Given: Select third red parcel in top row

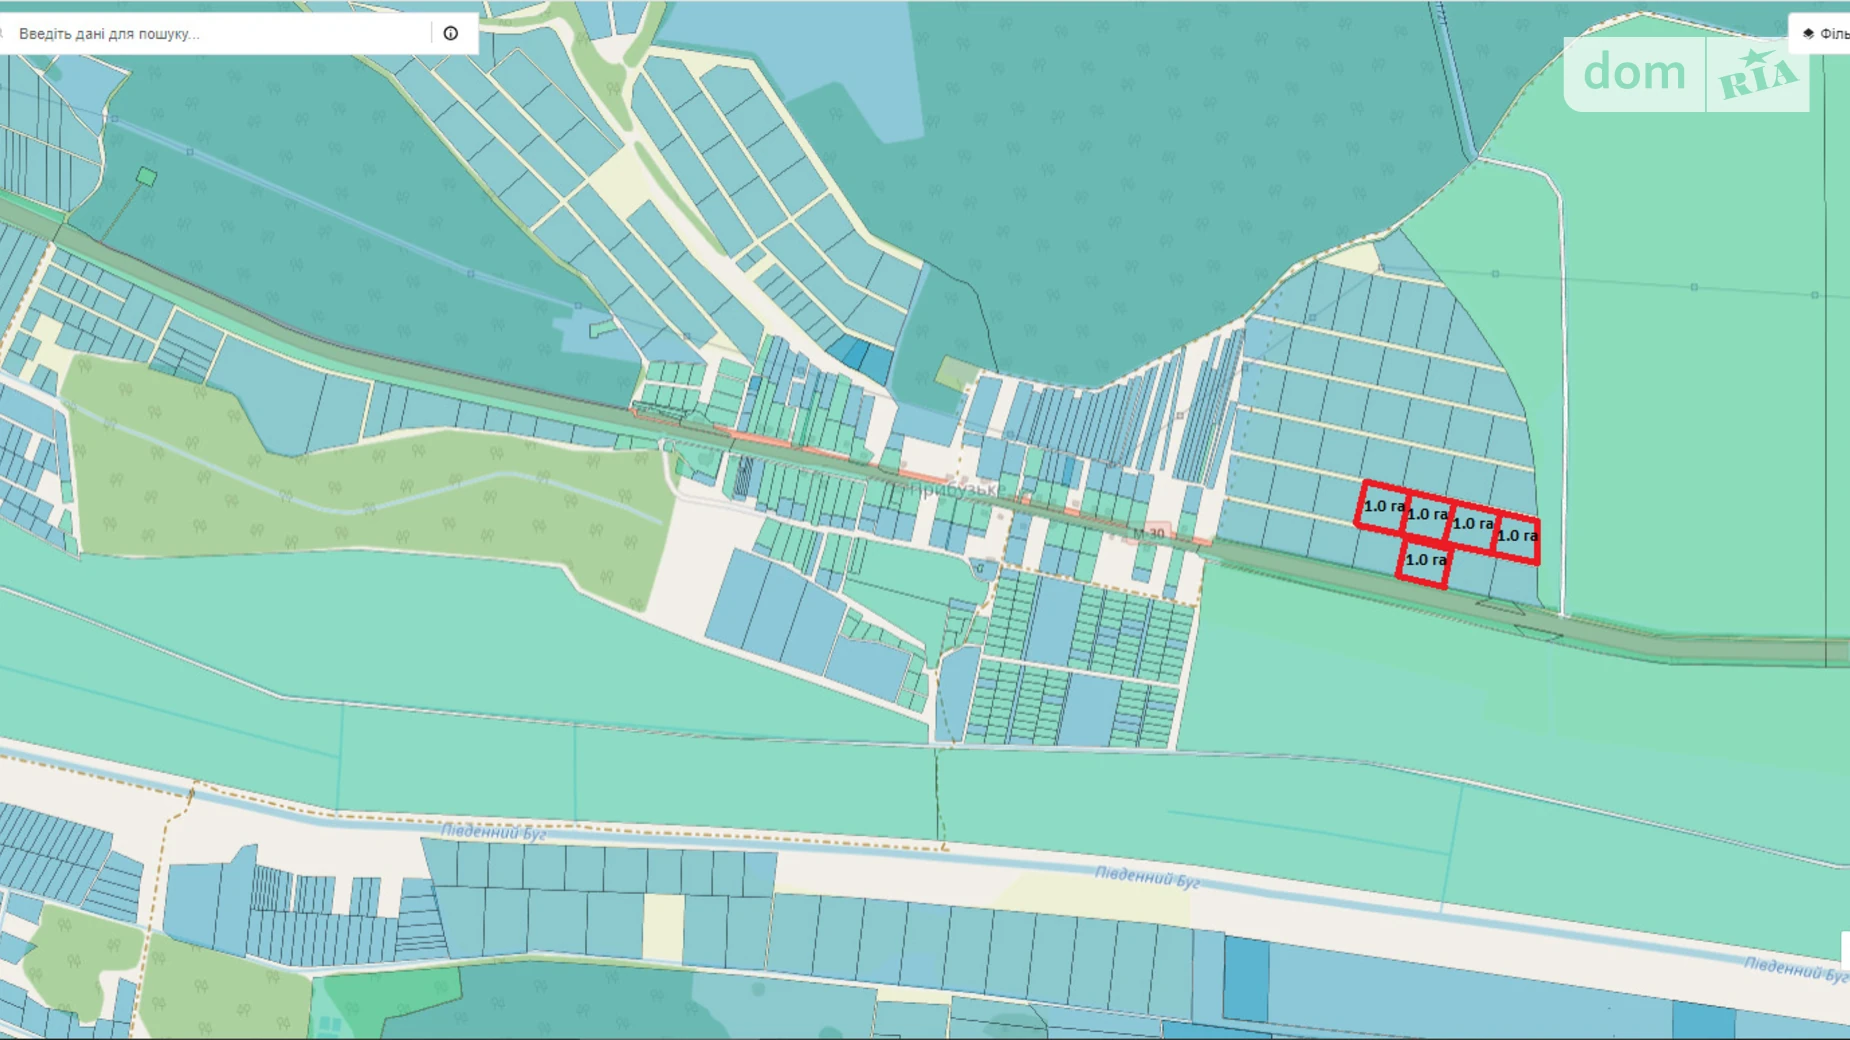Looking at the screenshot, I should tap(1471, 524).
